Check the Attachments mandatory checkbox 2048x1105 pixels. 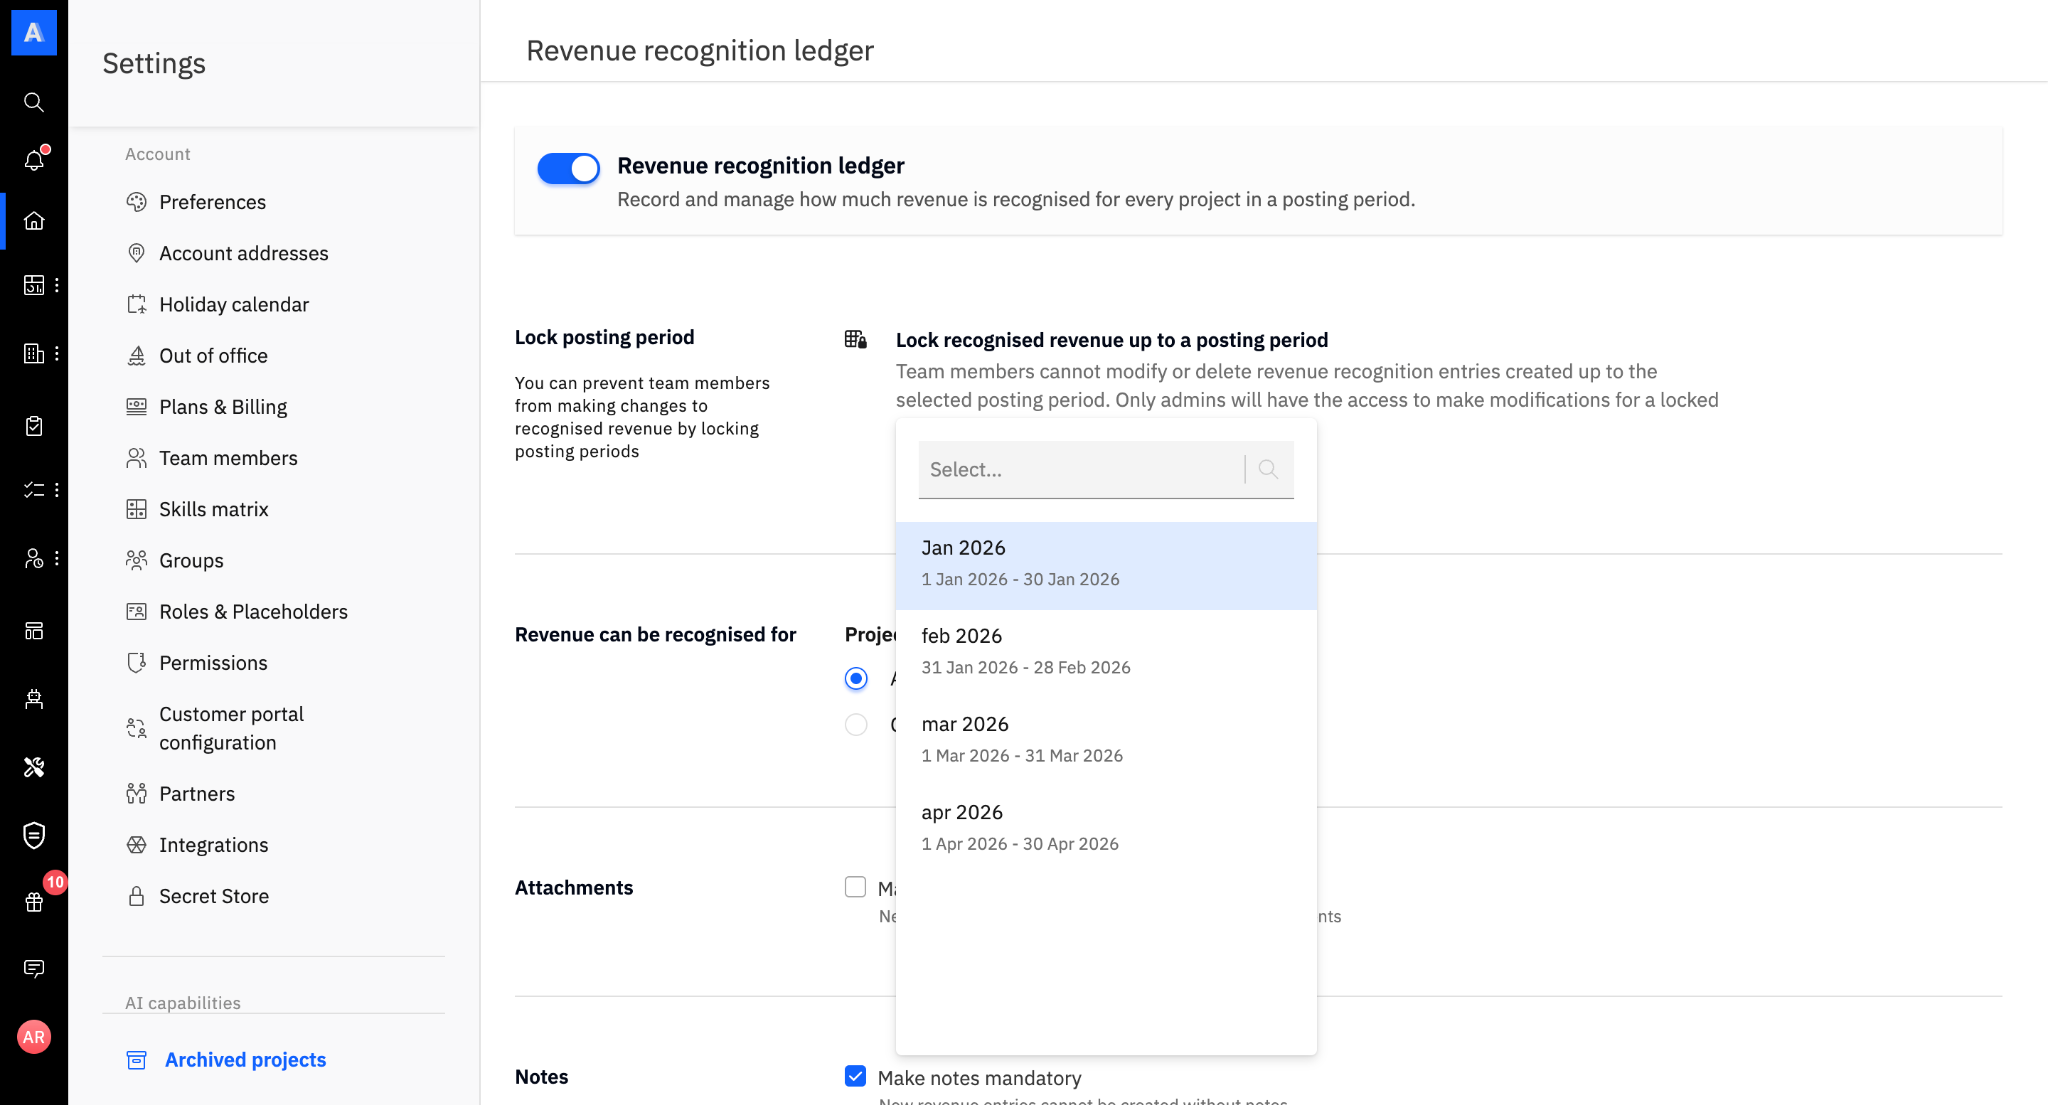coord(855,887)
